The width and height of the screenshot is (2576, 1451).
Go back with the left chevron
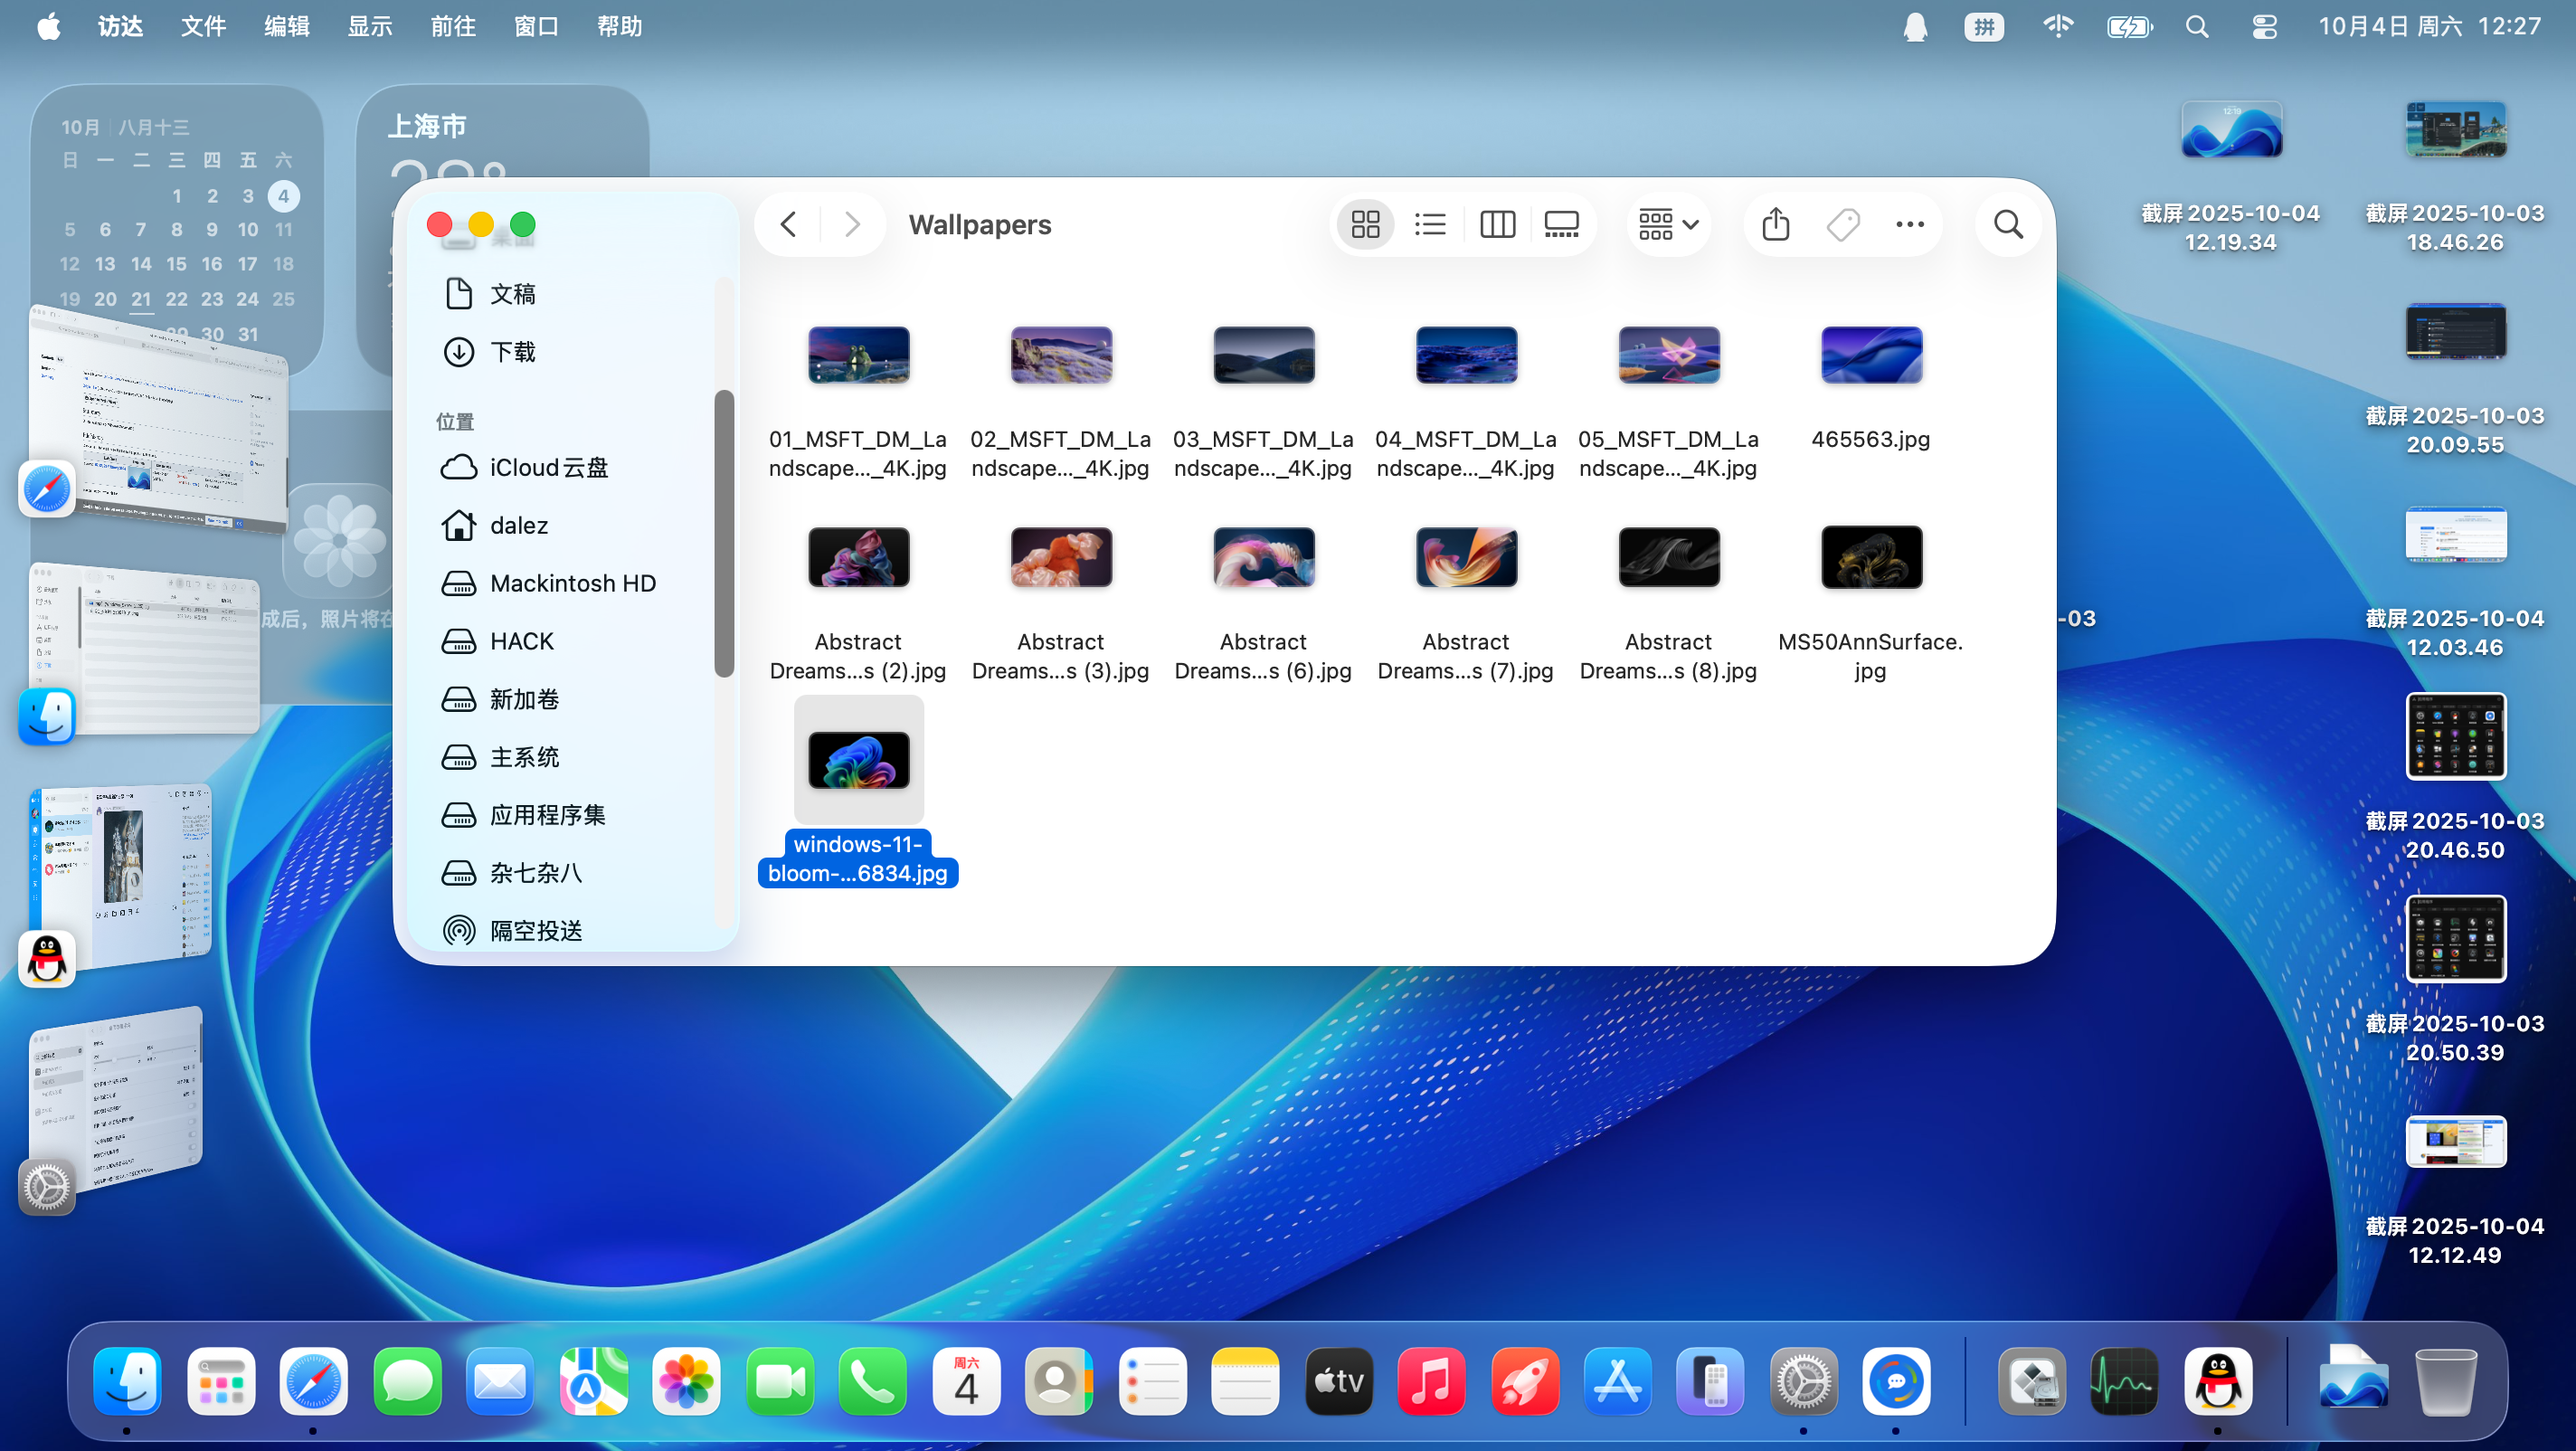click(x=788, y=224)
